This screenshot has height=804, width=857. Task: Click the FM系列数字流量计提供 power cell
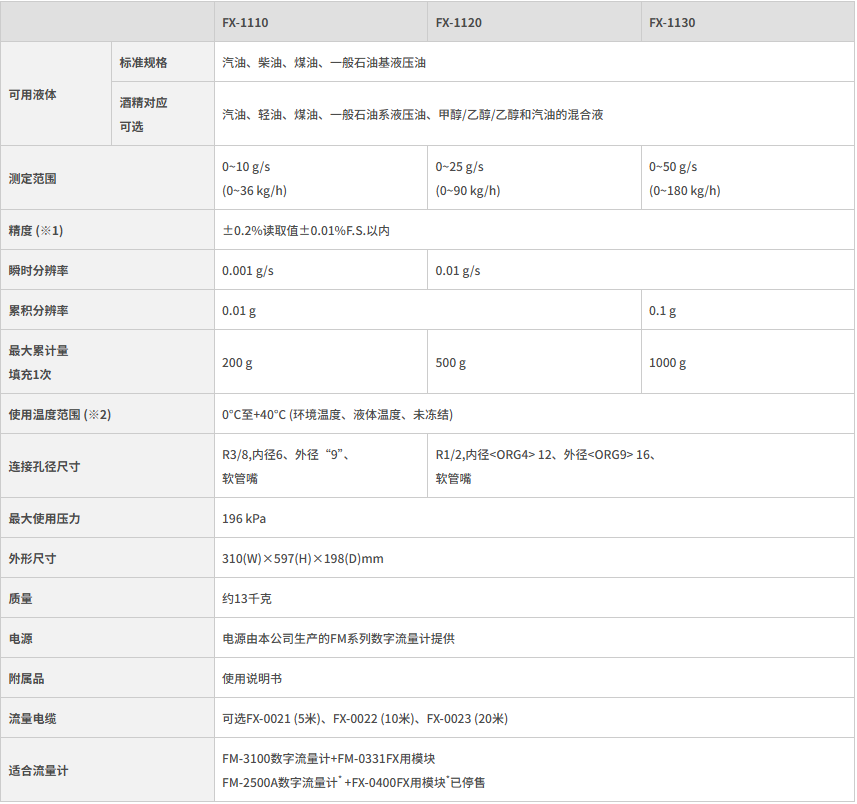pos(534,638)
